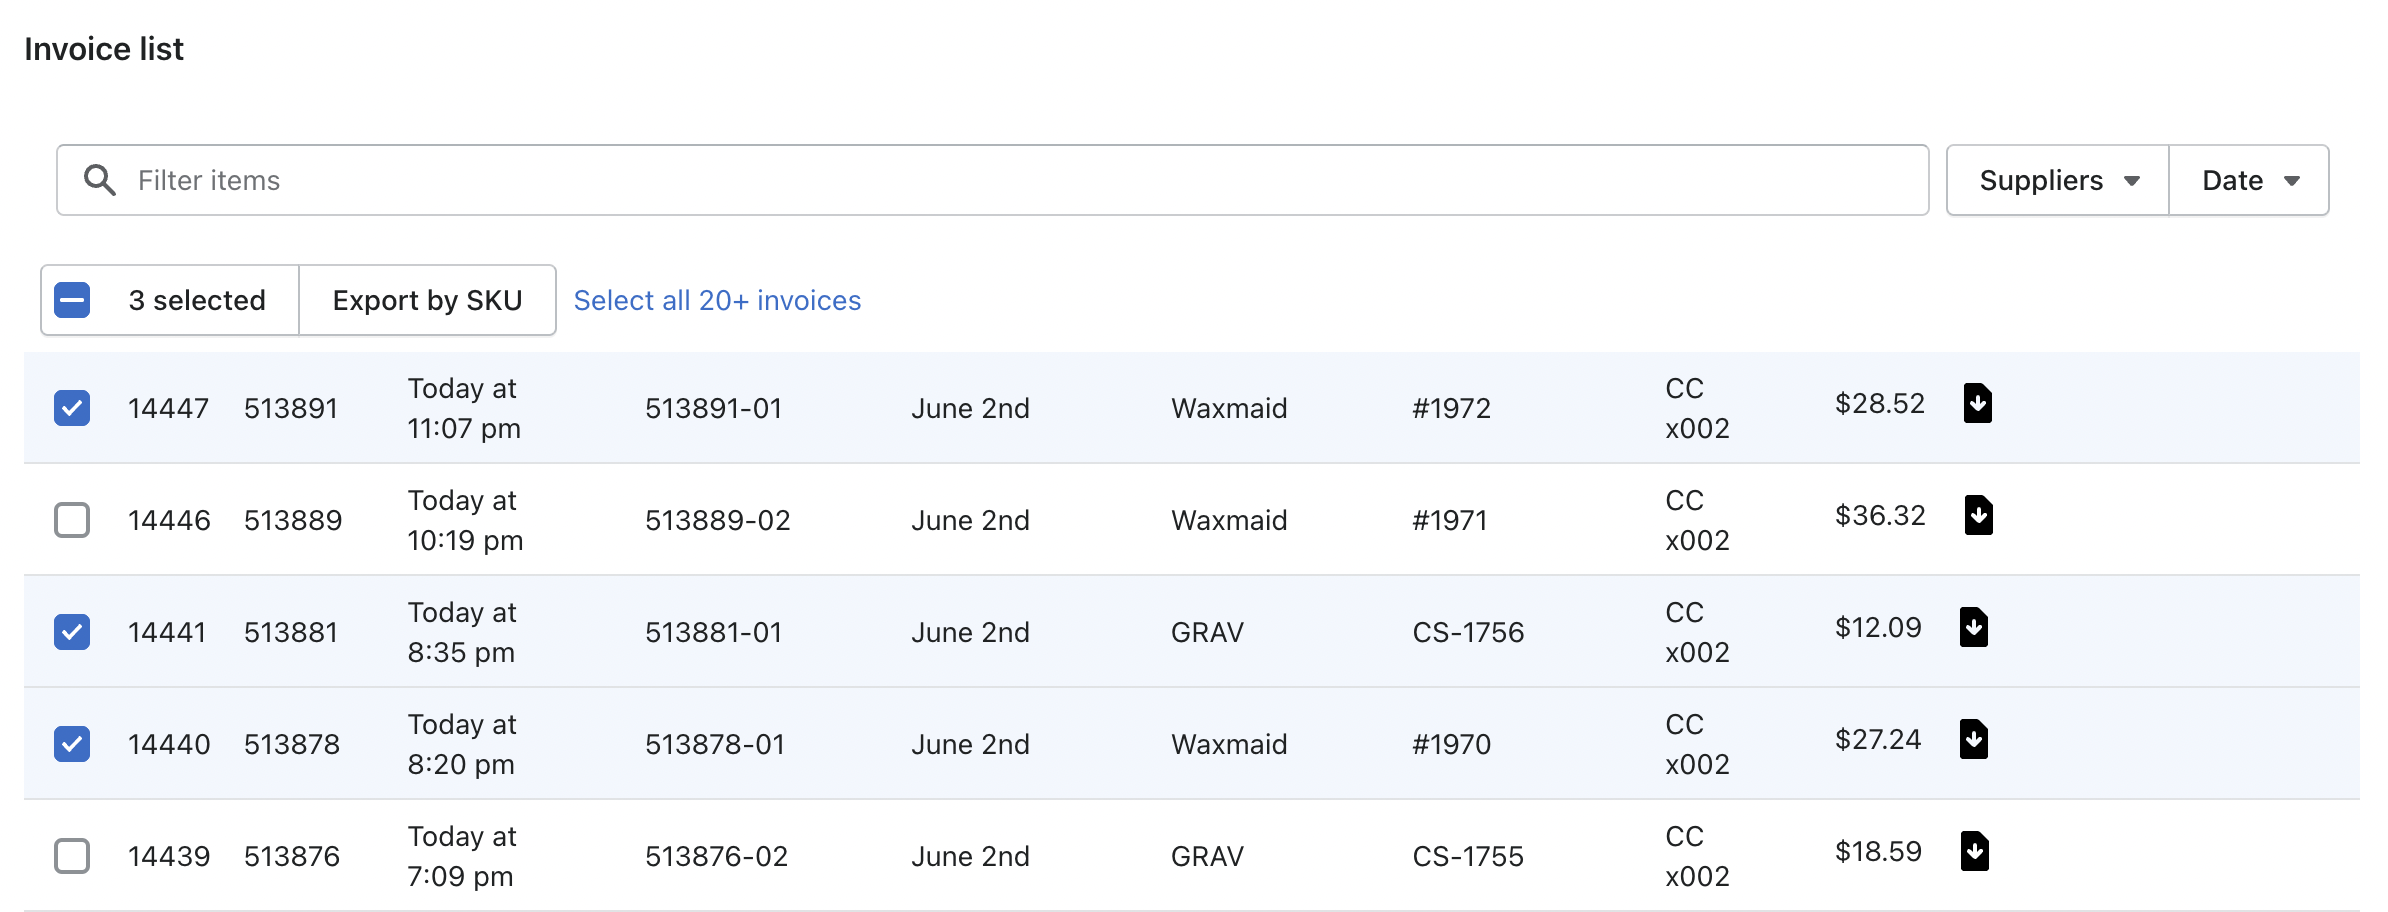Image resolution: width=2388 pixels, height=912 pixels.
Task: Expand the Date filter dropdown
Action: click(x=2249, y=180)
